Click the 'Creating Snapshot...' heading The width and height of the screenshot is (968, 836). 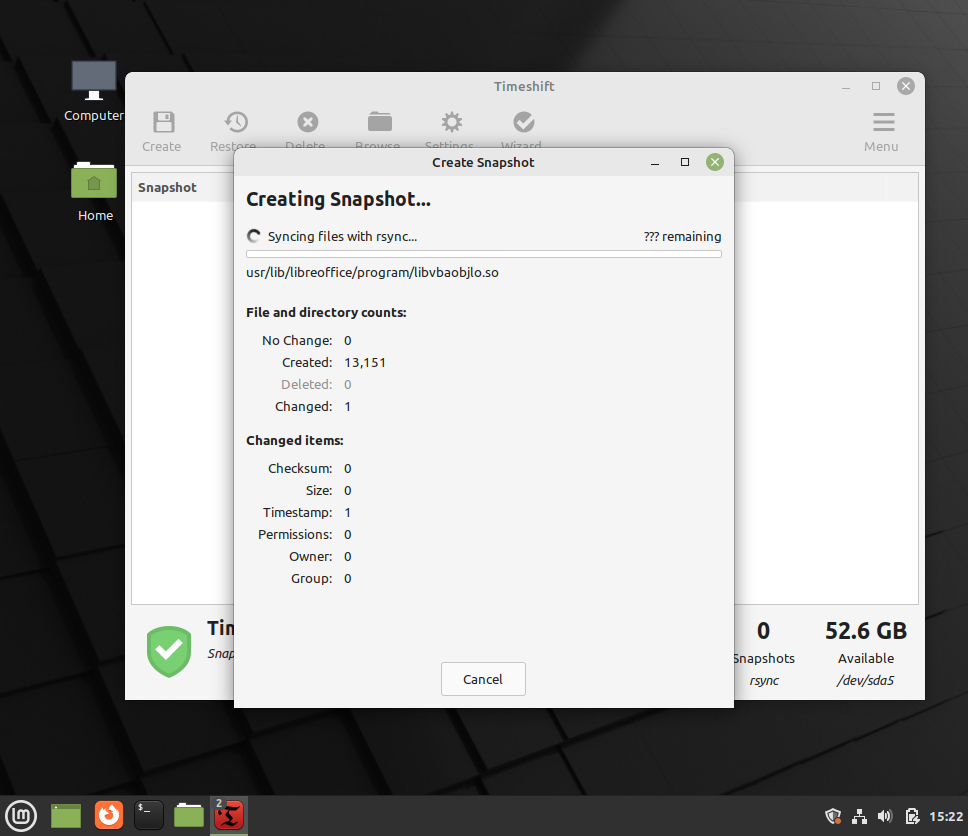(338, 199)
